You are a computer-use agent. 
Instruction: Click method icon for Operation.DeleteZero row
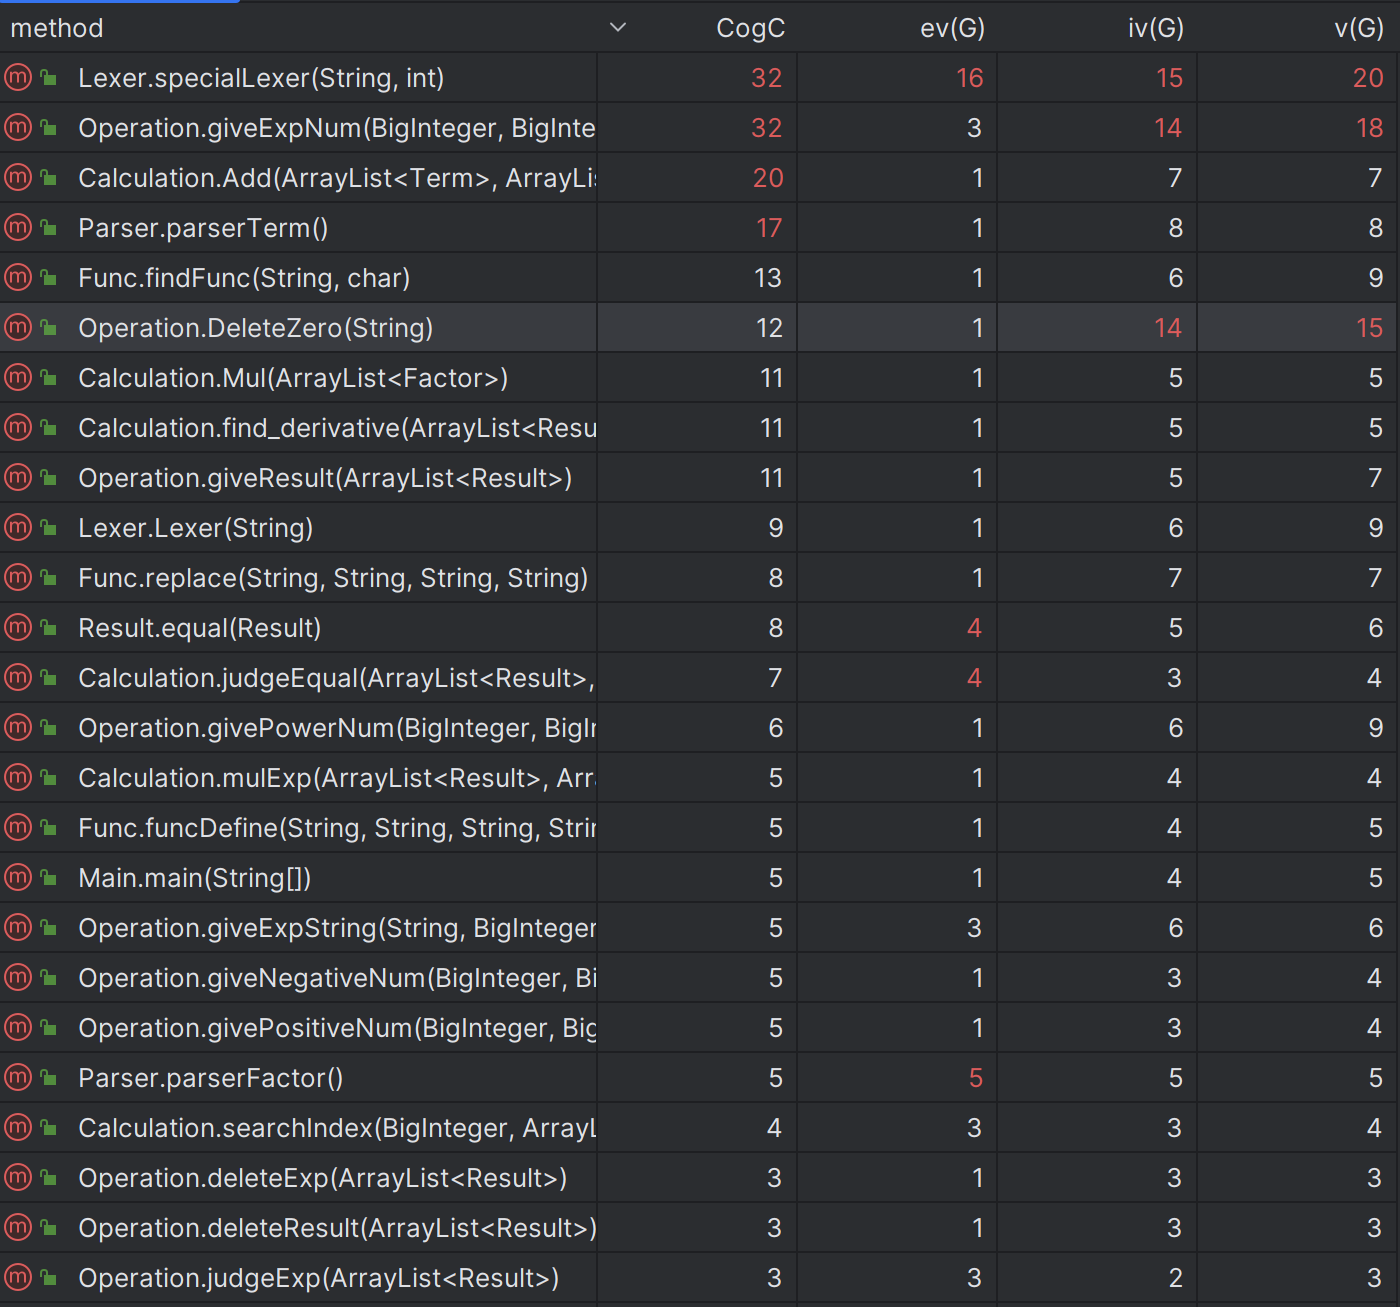pyautogui.click(x=18, y=327)
